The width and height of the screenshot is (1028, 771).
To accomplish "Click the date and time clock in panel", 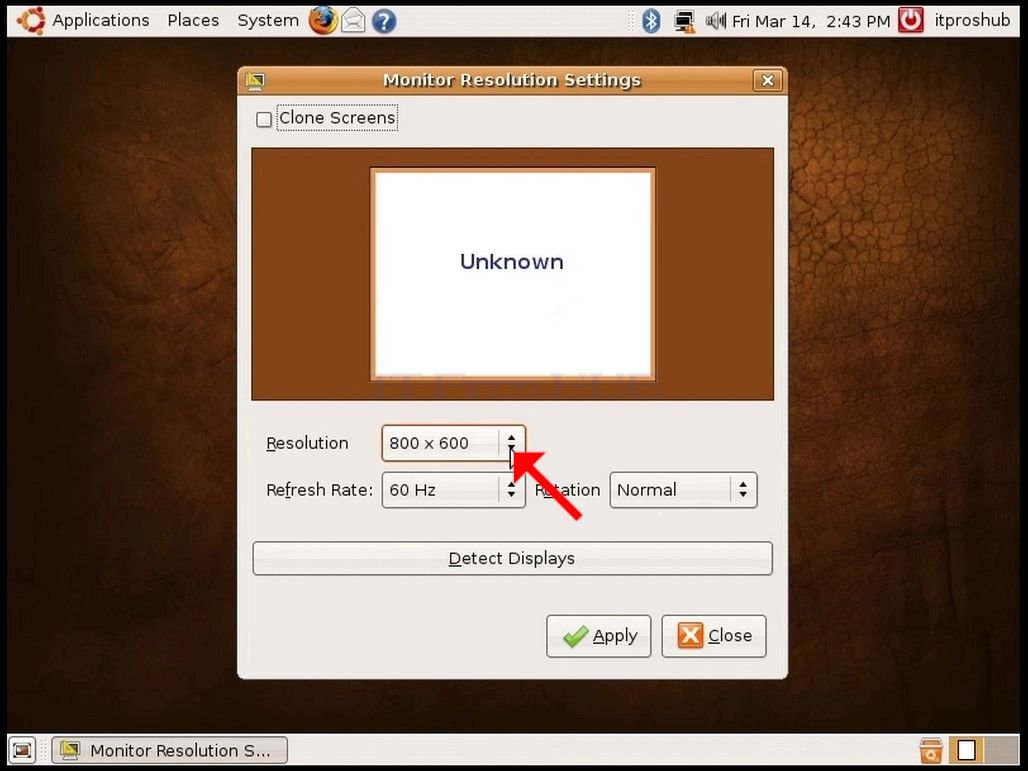I will click(811, 21).
